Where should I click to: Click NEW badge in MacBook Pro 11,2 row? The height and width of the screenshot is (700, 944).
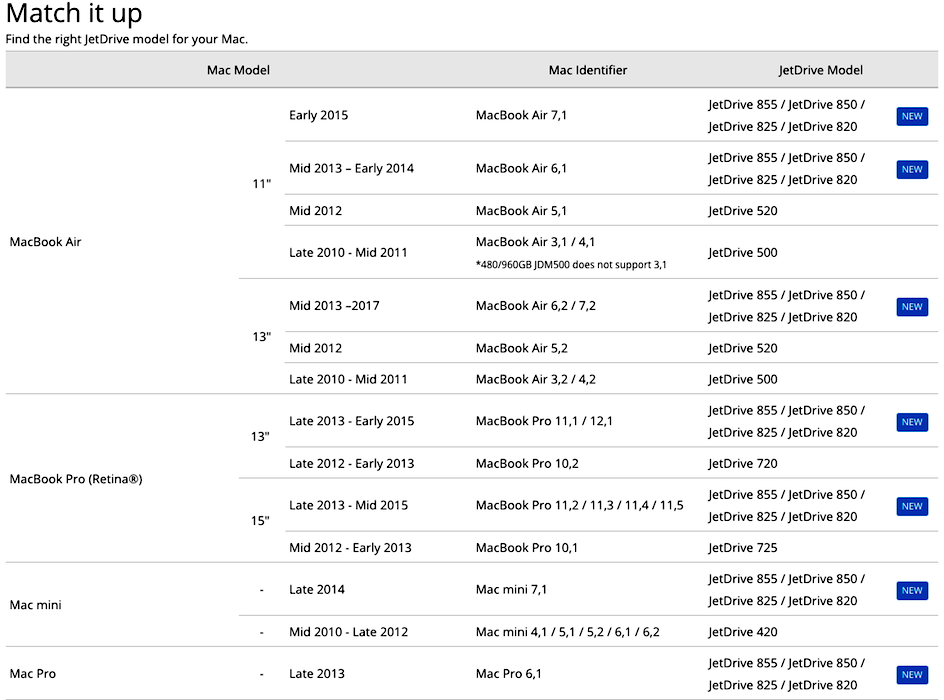(x=911, y=506)
